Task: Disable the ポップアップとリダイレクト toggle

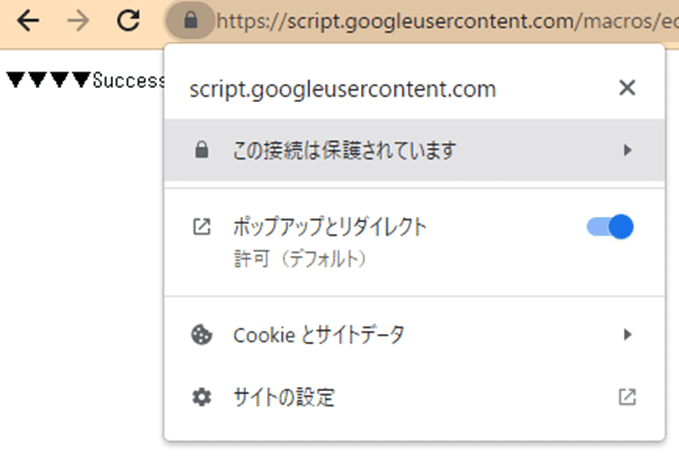Action: click(610, 226)
